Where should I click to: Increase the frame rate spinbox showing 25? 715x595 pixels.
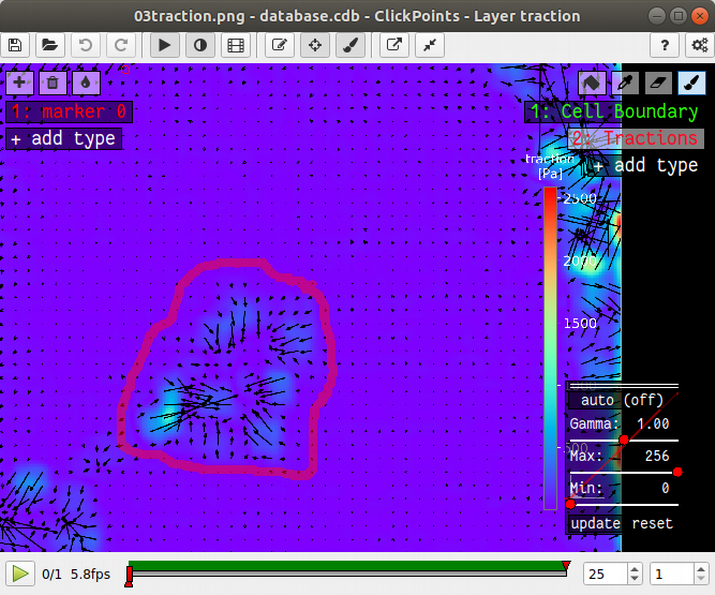634,569
